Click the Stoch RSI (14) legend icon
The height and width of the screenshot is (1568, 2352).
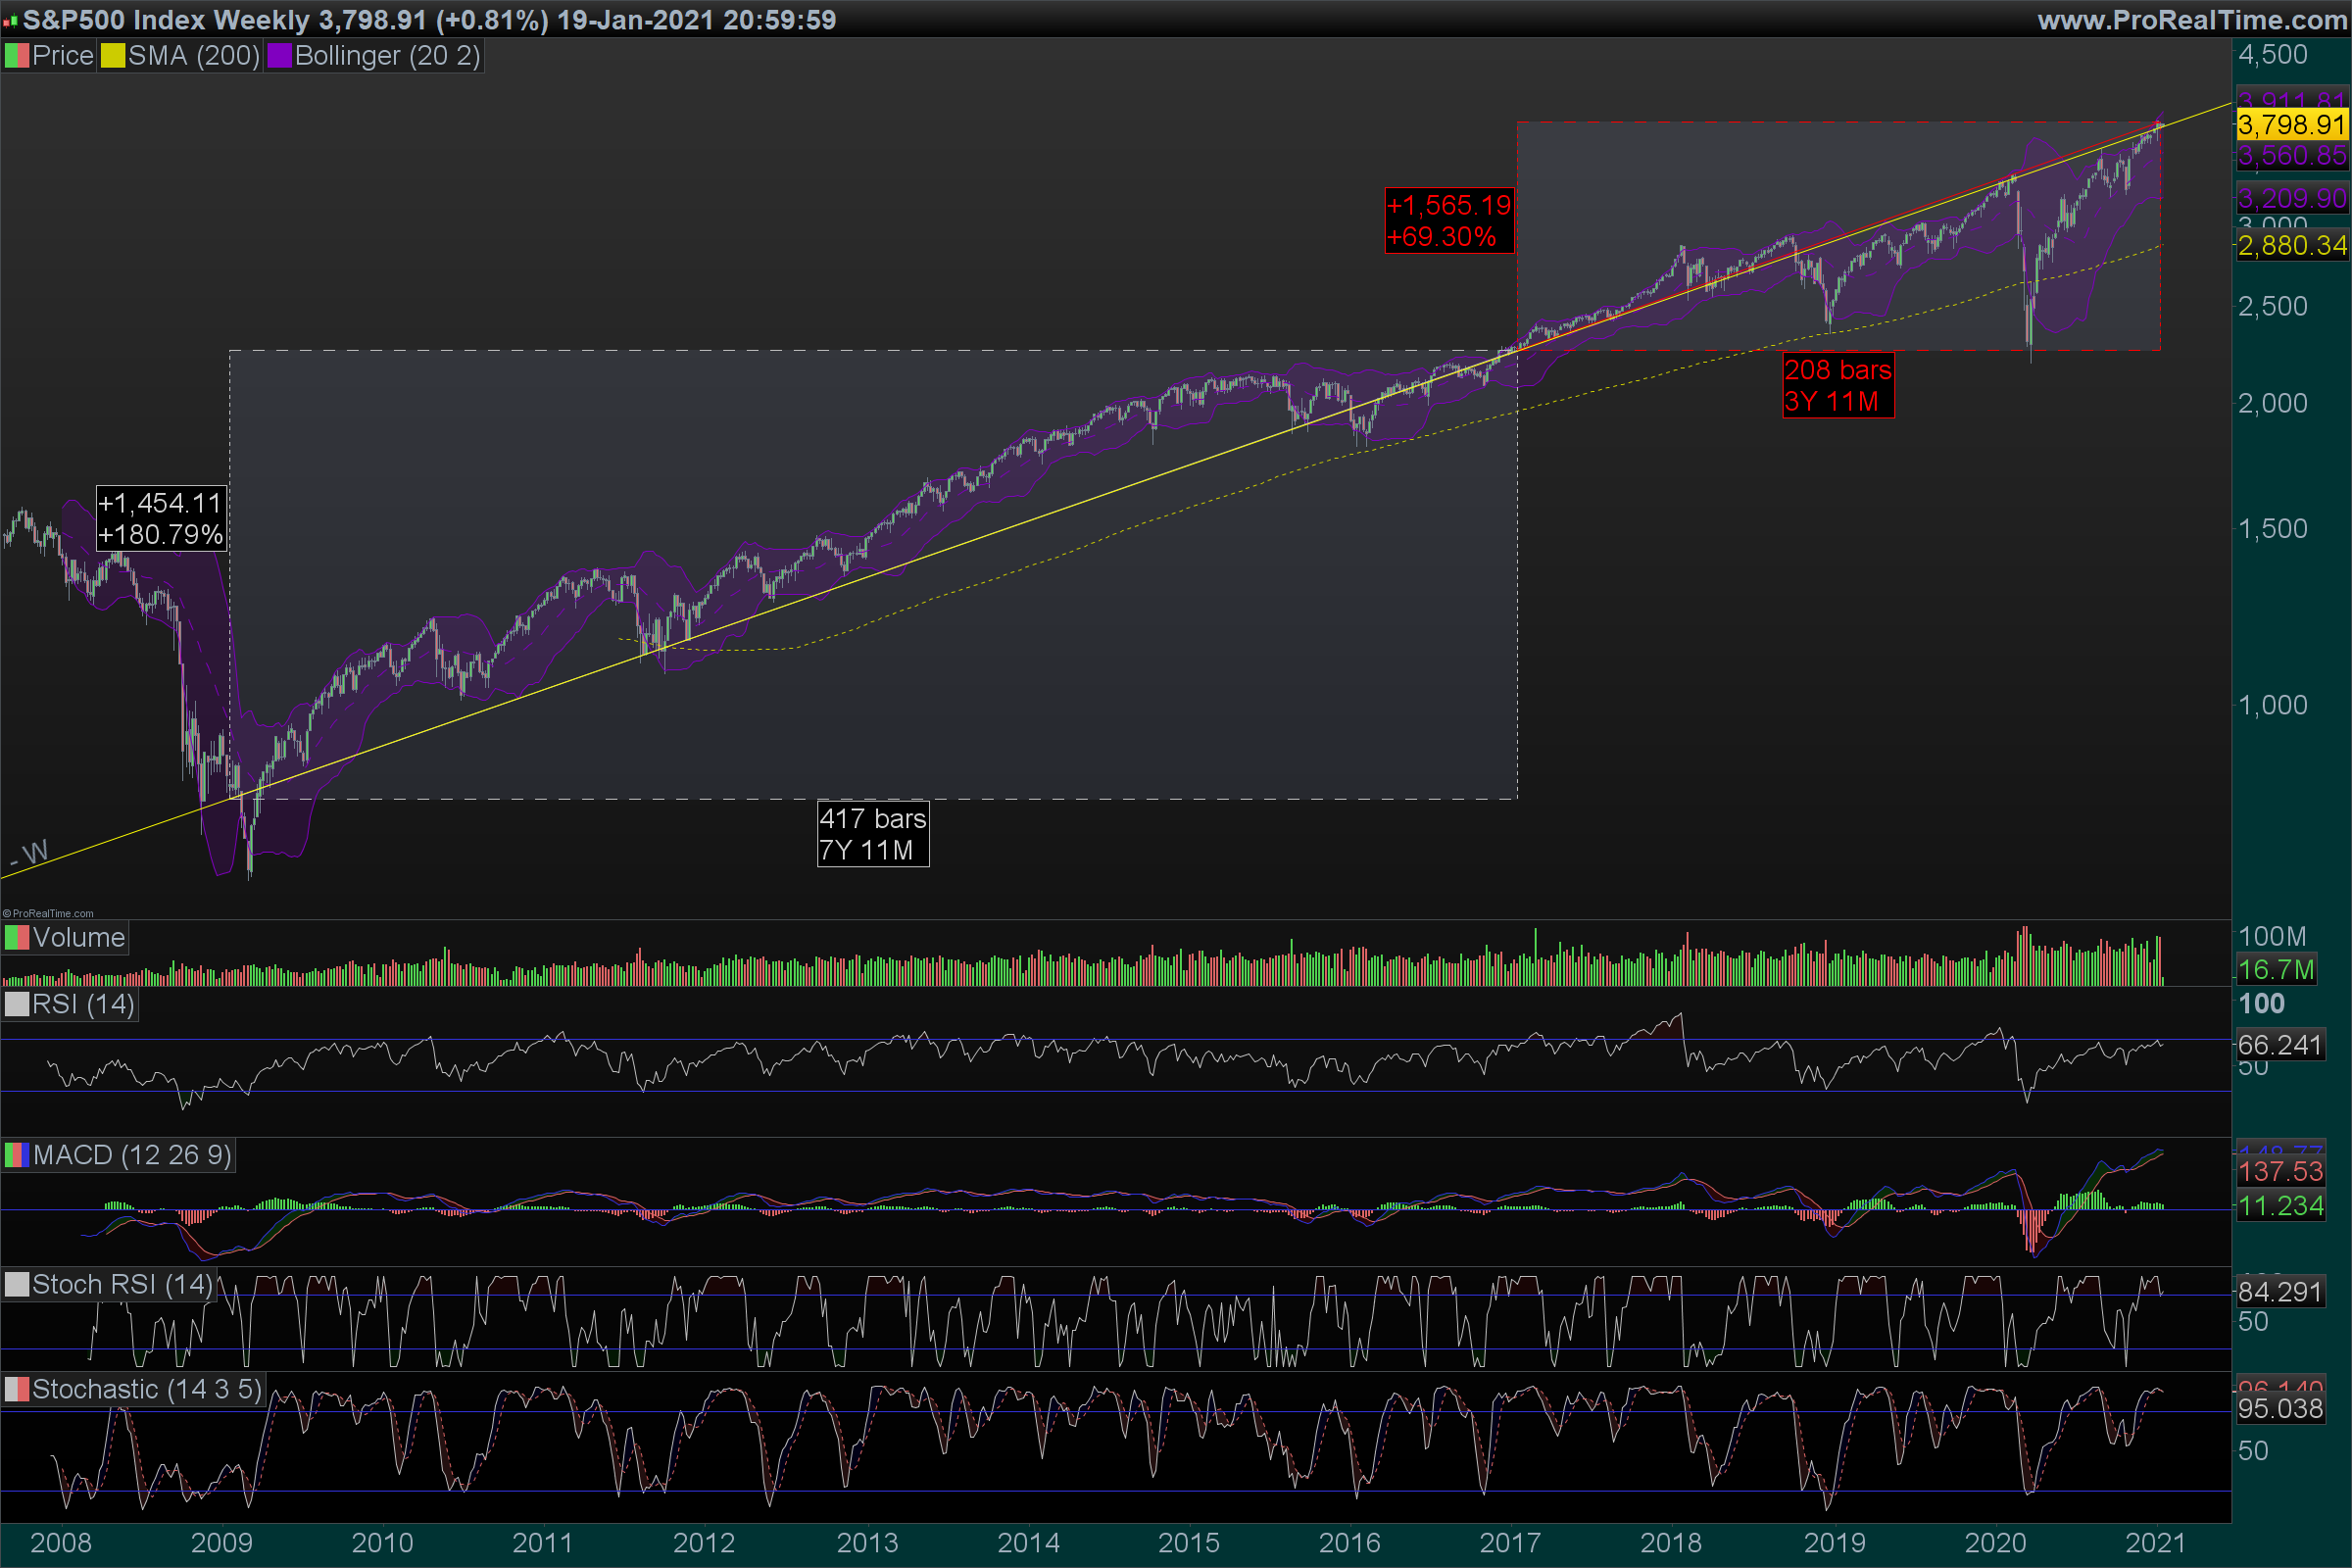17,1284
